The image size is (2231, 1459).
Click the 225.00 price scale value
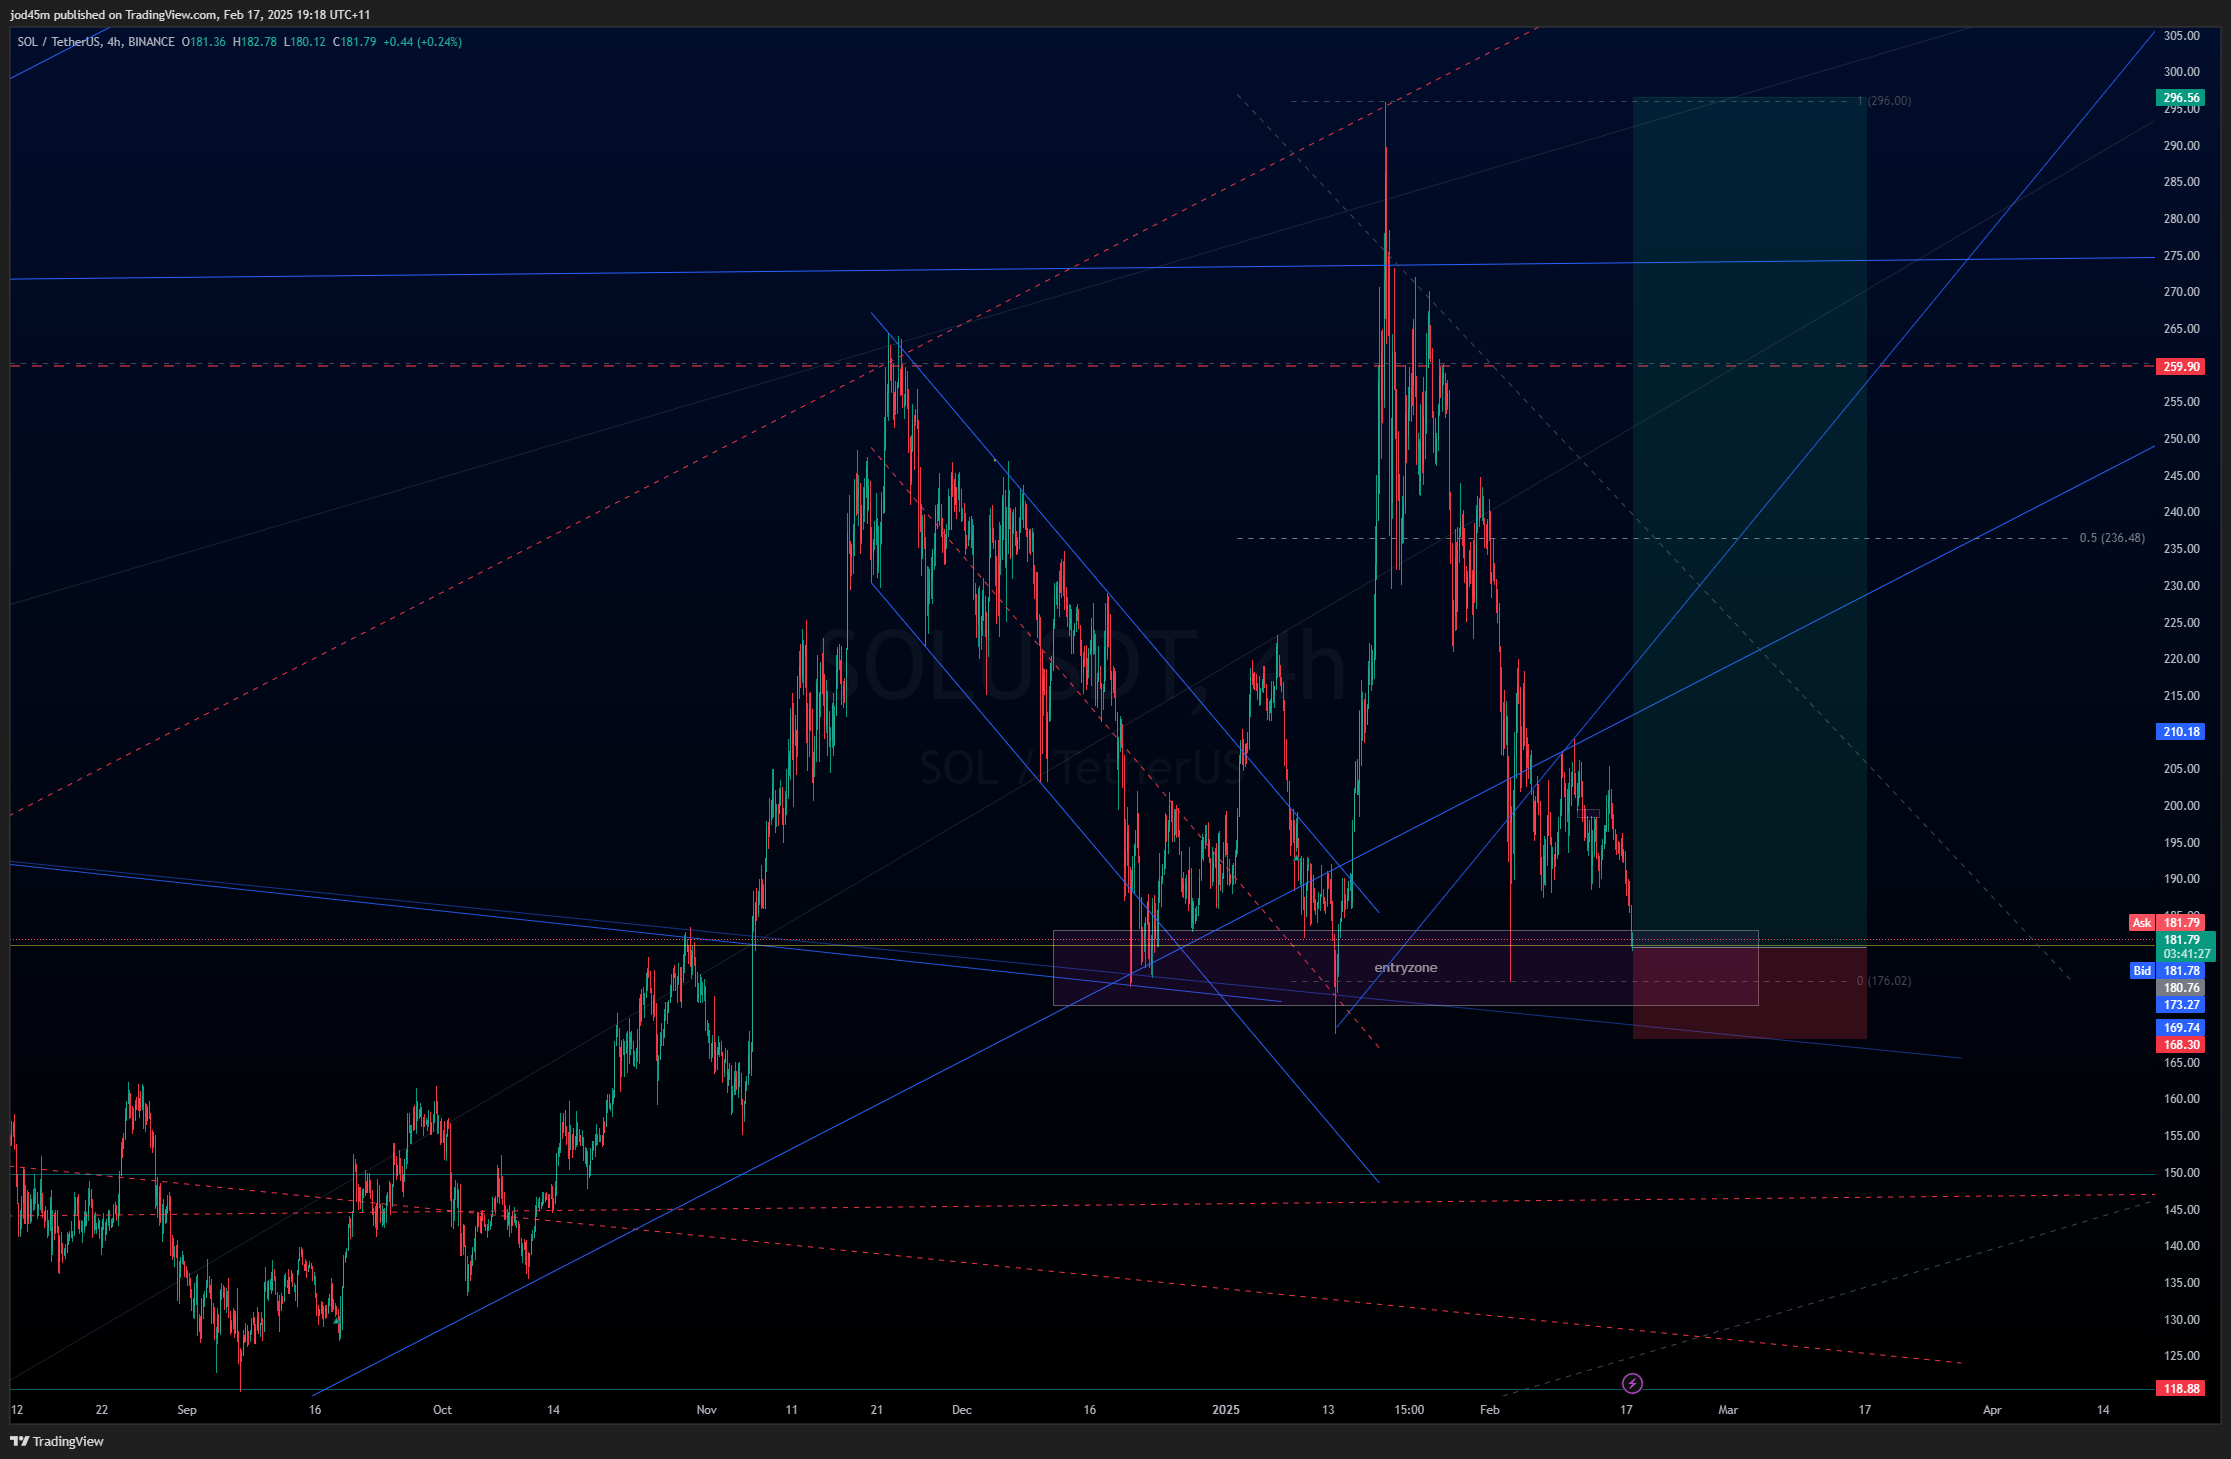point(2182,623)
